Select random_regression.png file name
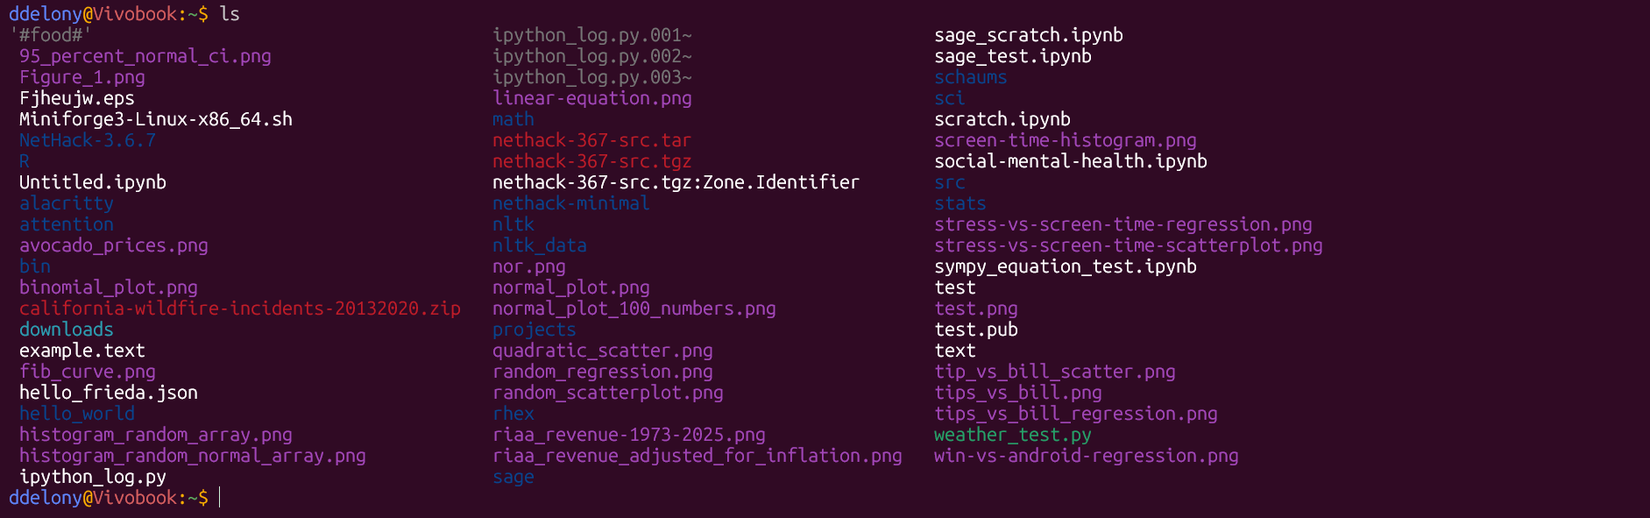Image resolution: width=1650 pixels, height=518 pixels. [x=602, y=371]
